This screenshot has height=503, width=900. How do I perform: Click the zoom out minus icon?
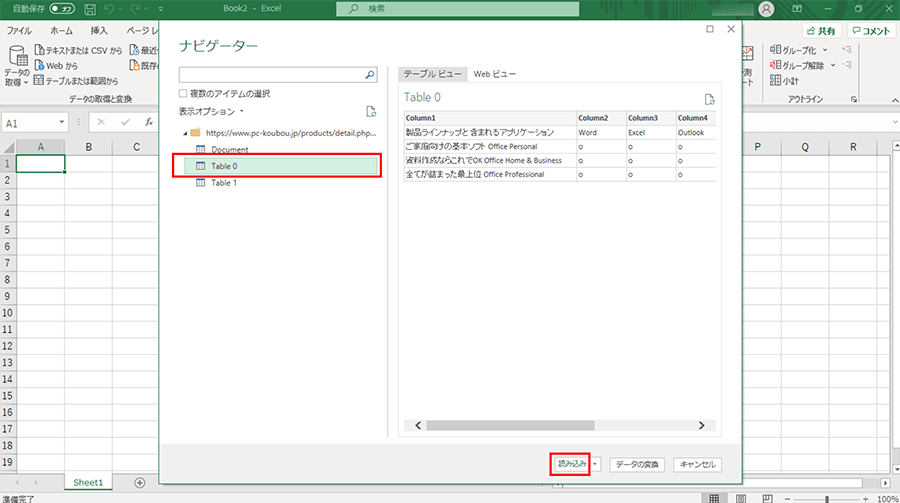[788, 499]
